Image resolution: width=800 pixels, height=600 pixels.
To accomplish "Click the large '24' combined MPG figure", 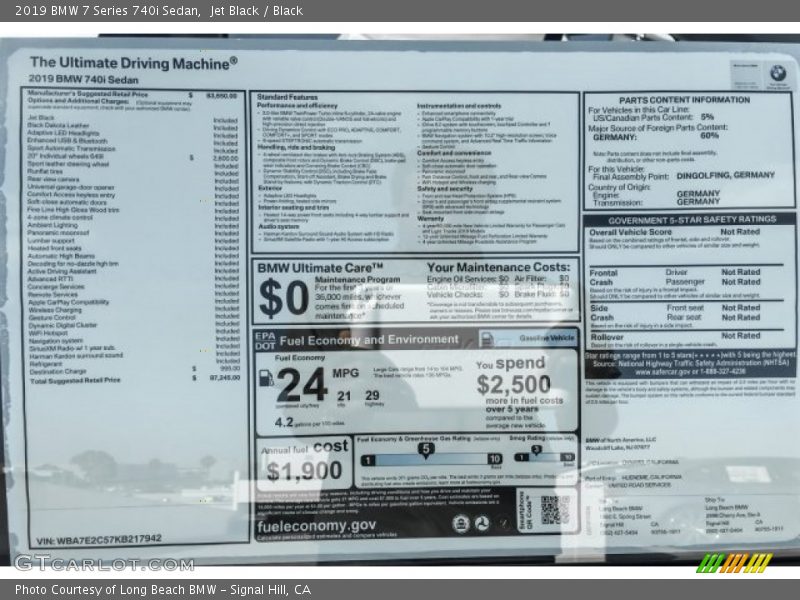I will tap(302, 385).
